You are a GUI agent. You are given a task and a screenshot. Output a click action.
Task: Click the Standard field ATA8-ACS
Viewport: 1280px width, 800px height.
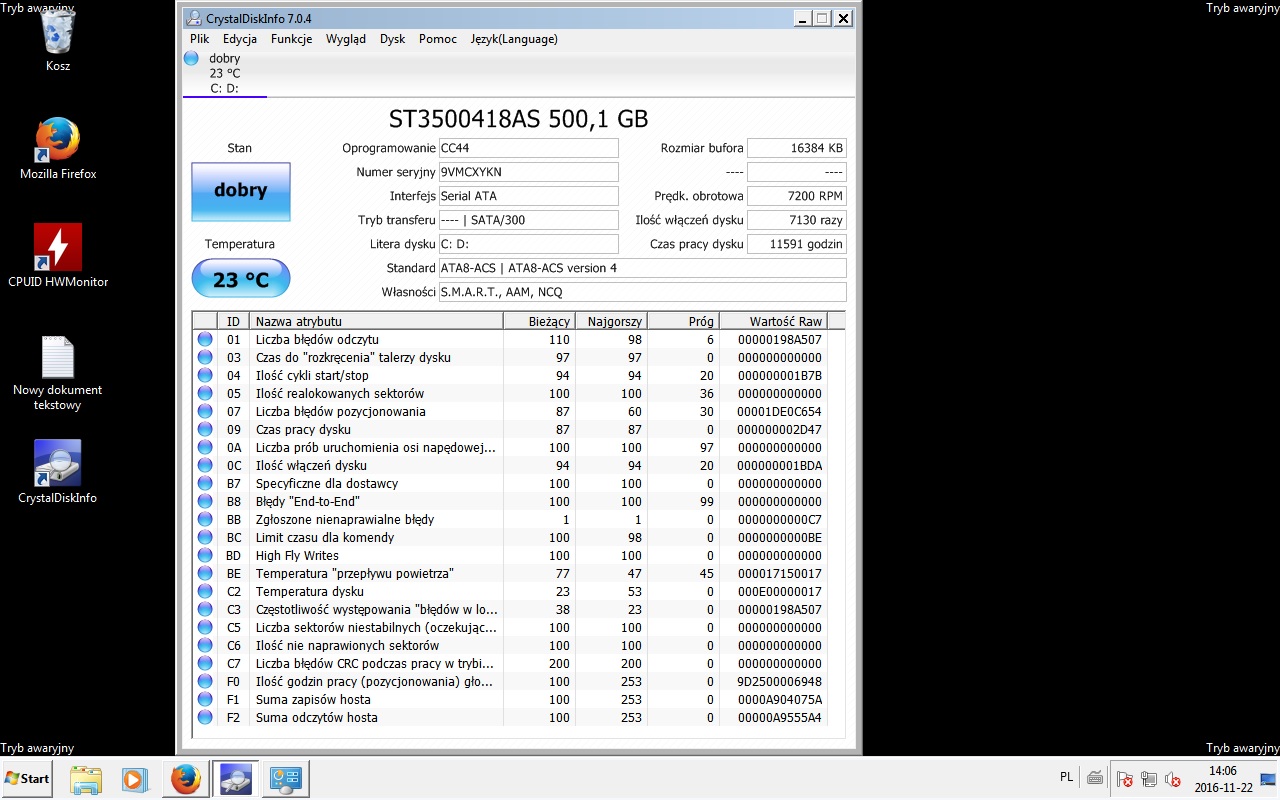coord(643,268)
